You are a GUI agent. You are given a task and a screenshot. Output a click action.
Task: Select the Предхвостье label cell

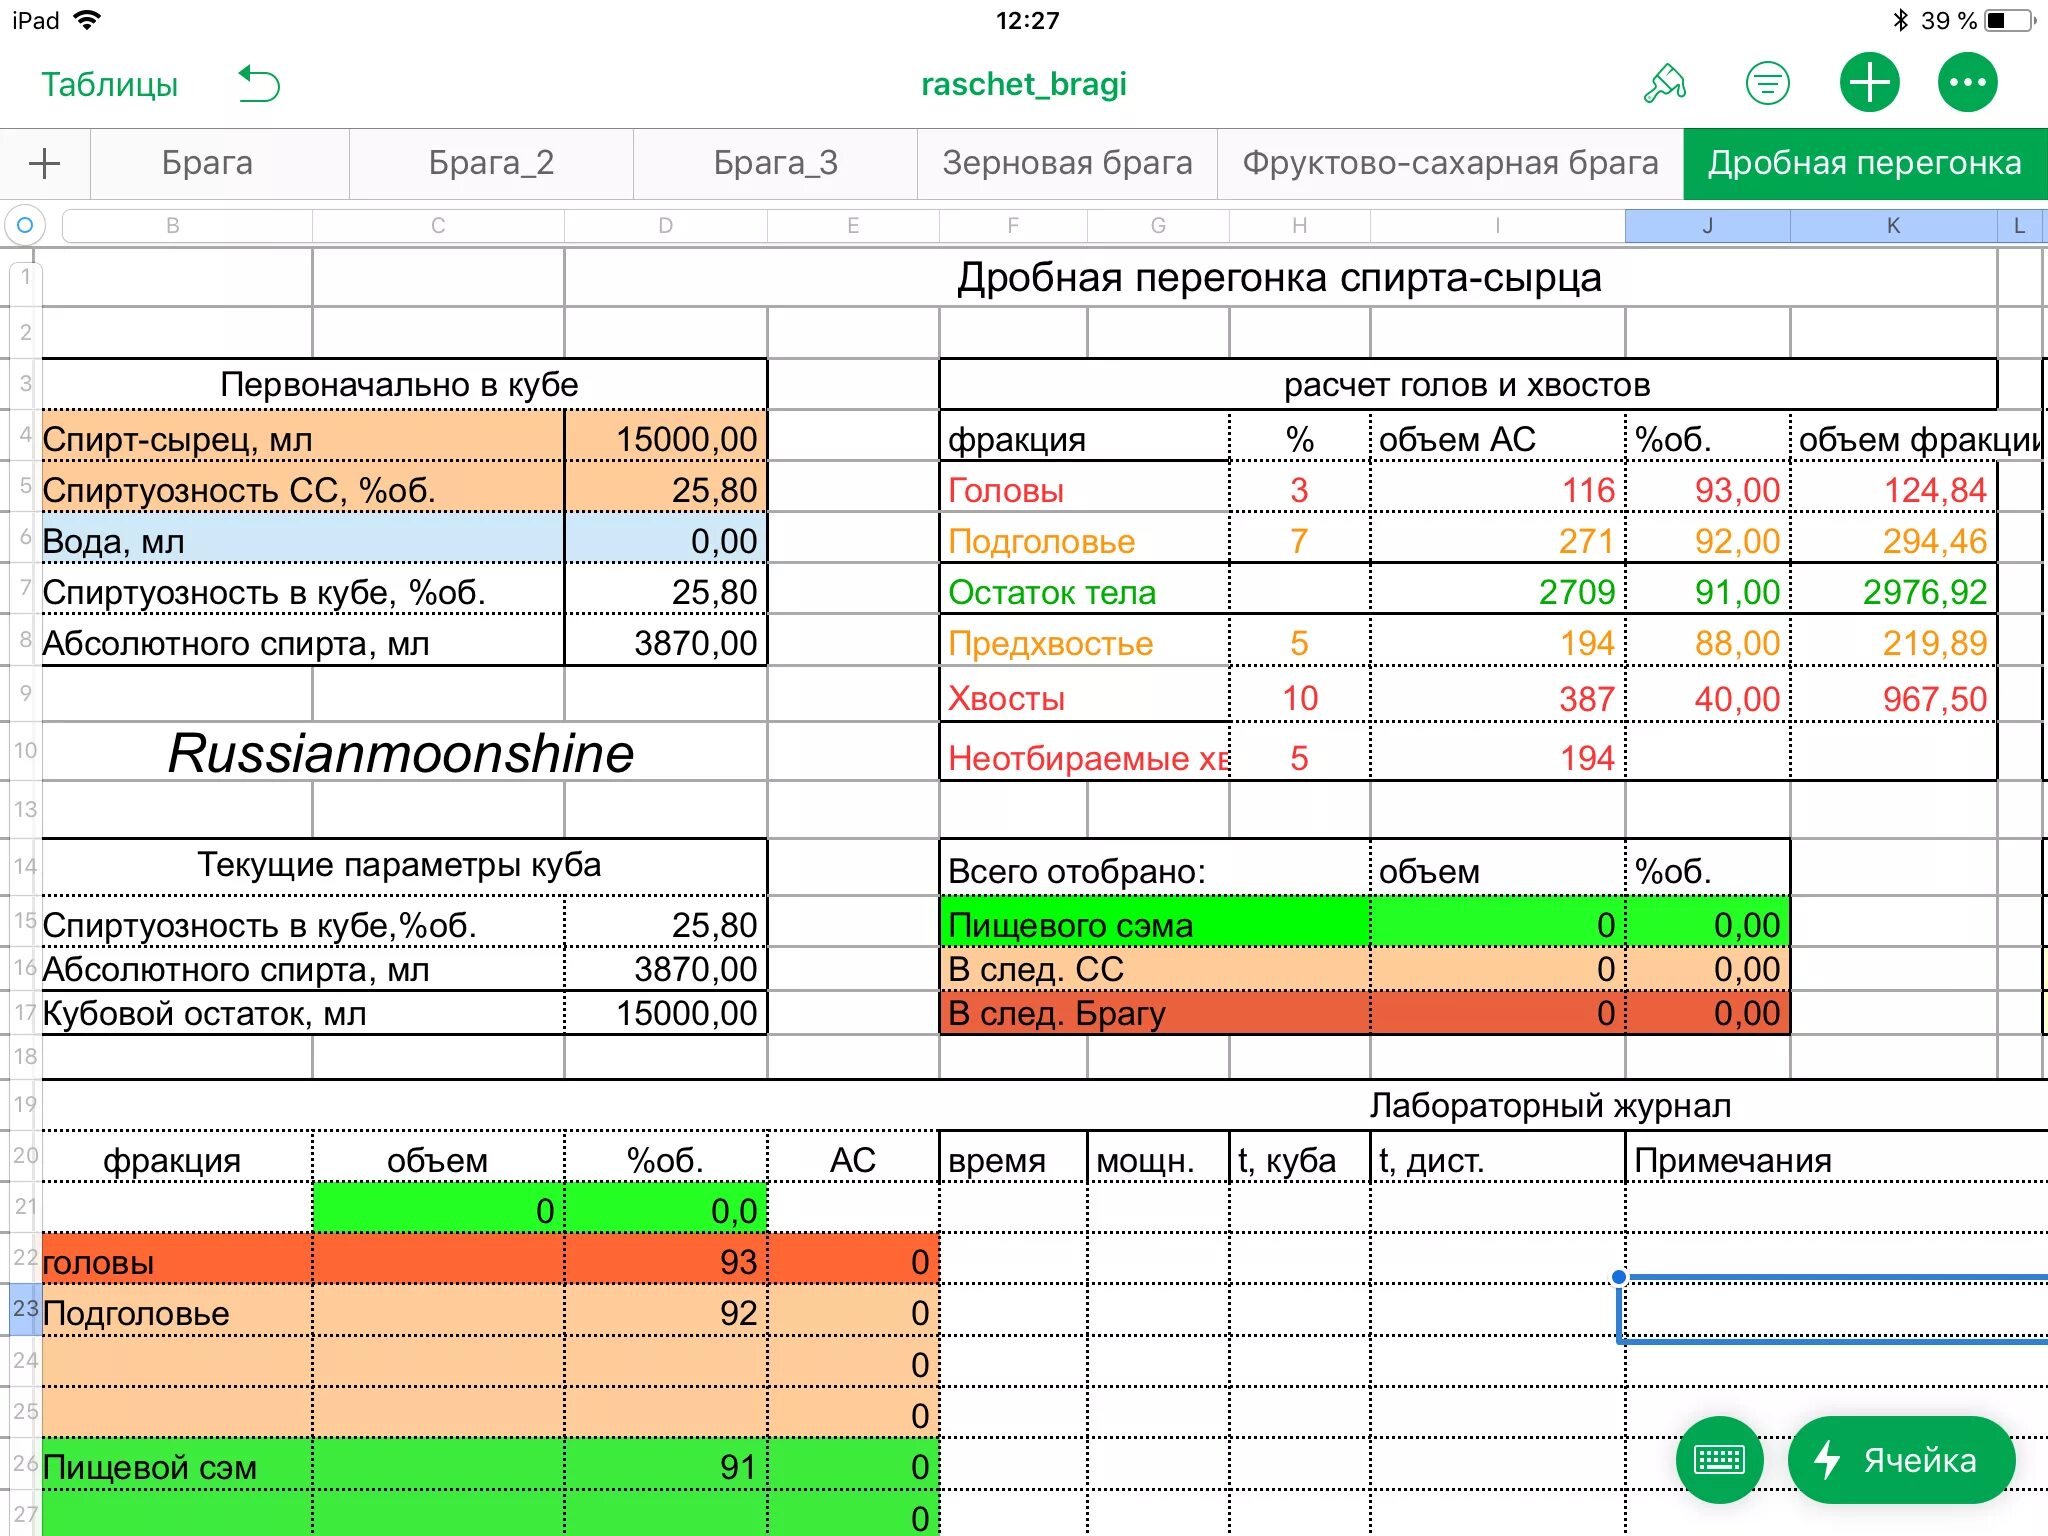[1085, 642]
